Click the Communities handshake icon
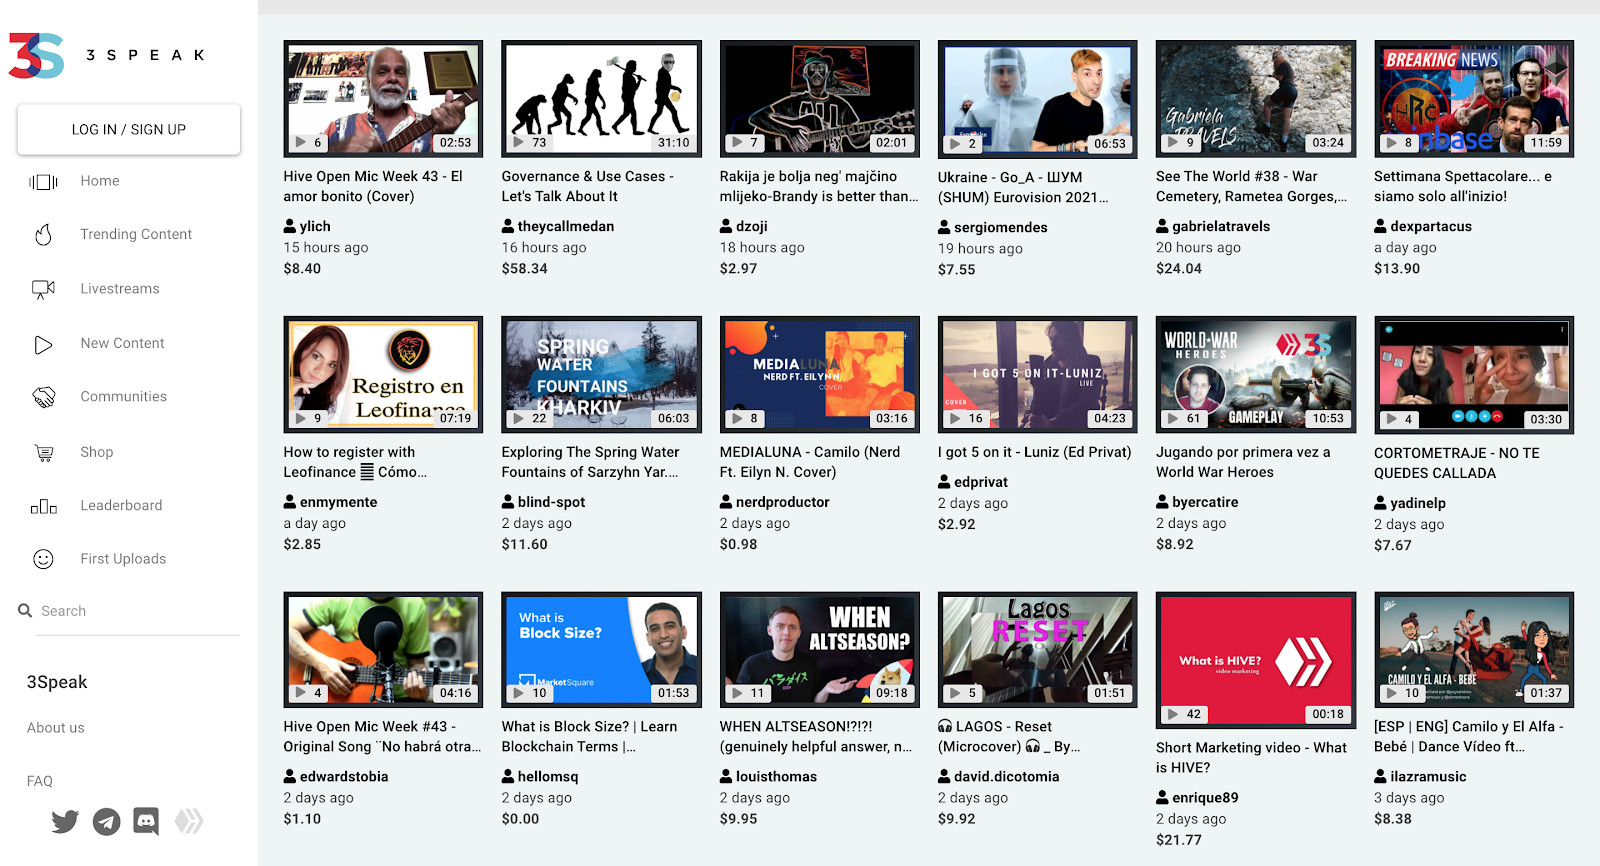Viewport: 1600px width, 866px height. (x=43, y=397)
